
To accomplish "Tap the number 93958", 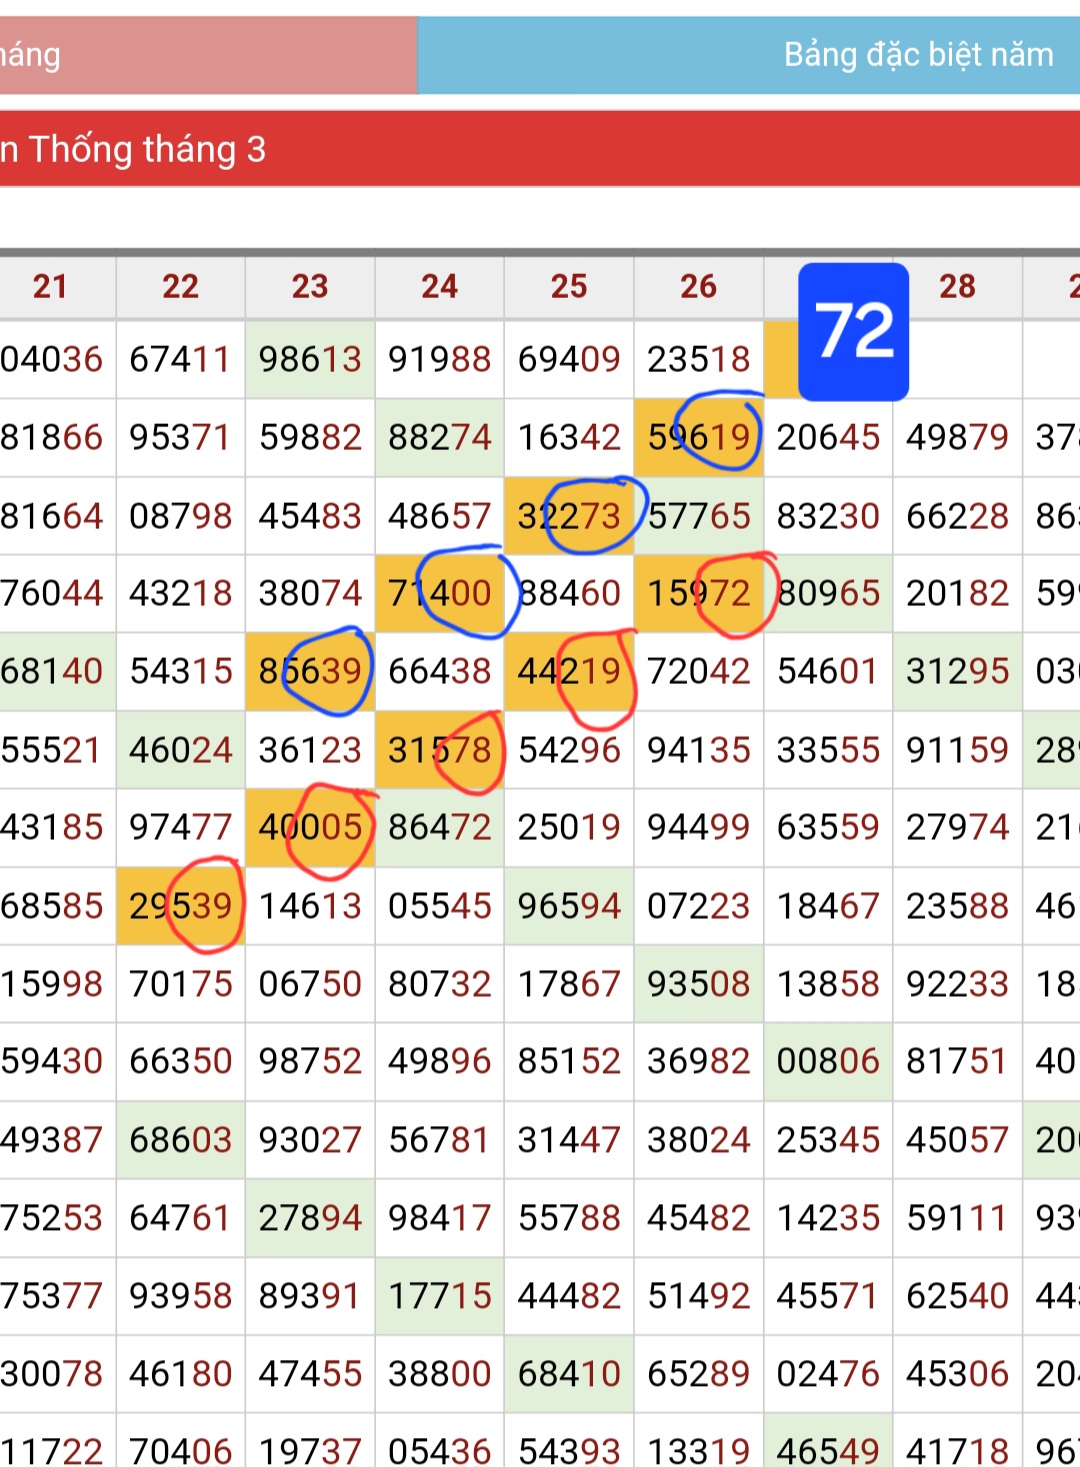I will tap(181, 1296).
